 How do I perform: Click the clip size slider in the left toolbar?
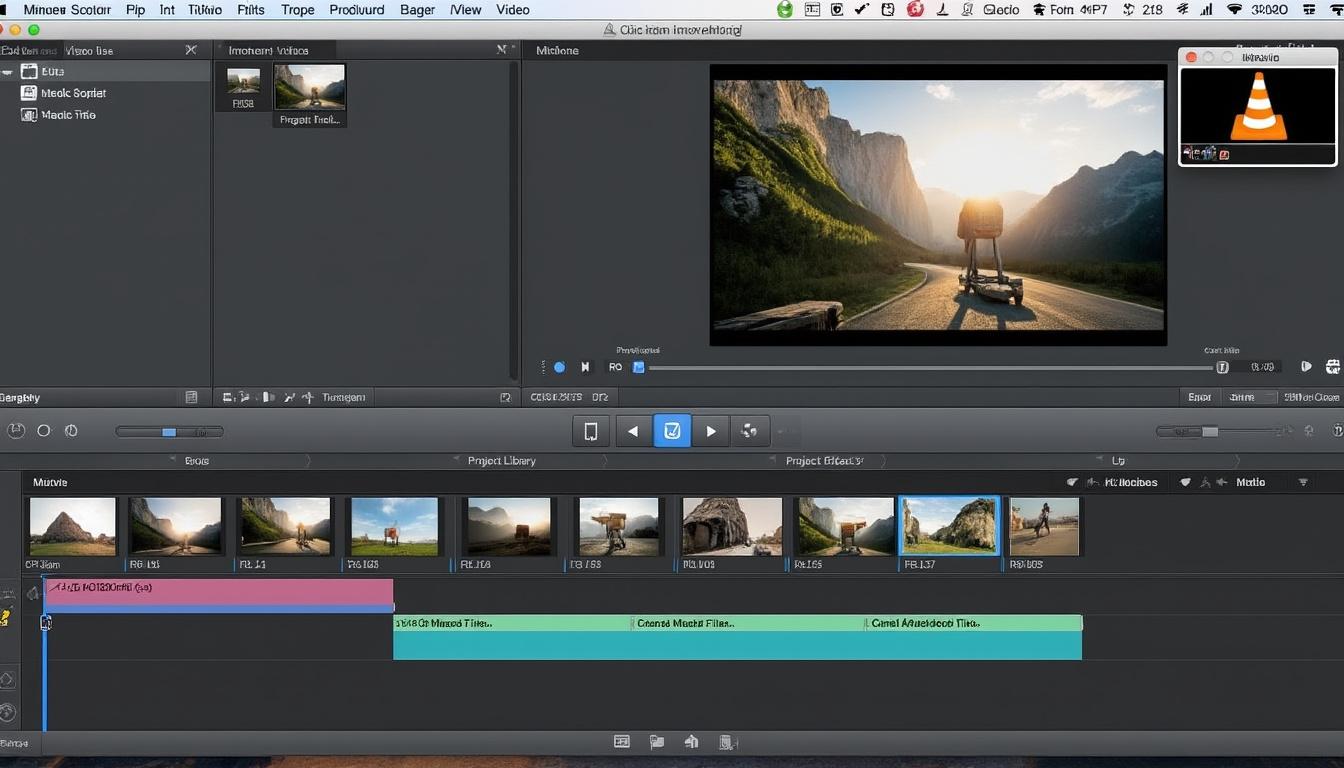coord(169,432)
